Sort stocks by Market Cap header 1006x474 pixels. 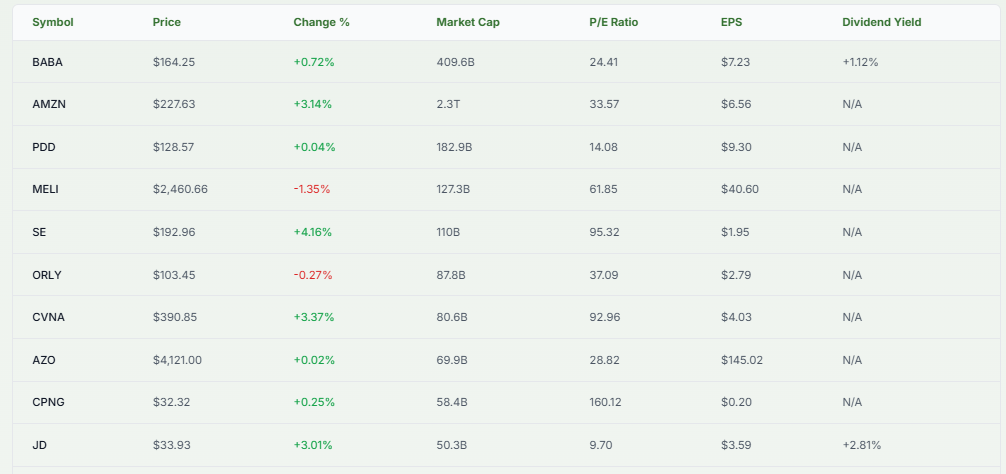(x=468, y=22)
